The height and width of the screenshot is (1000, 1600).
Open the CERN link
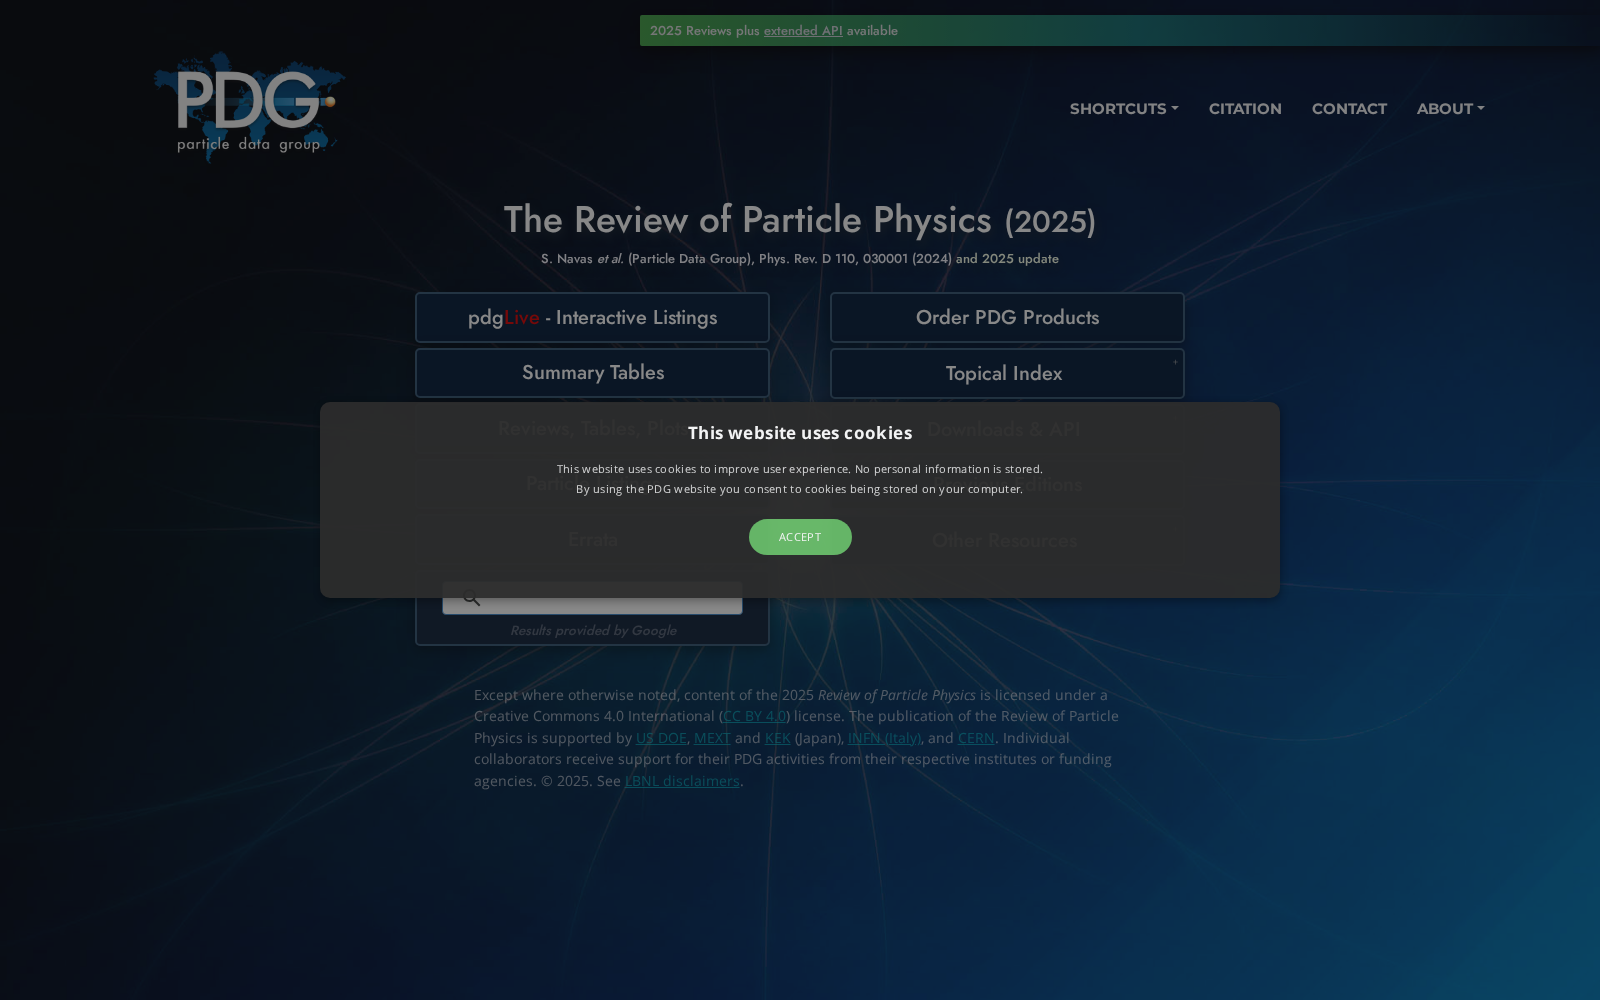pos(976,738)
